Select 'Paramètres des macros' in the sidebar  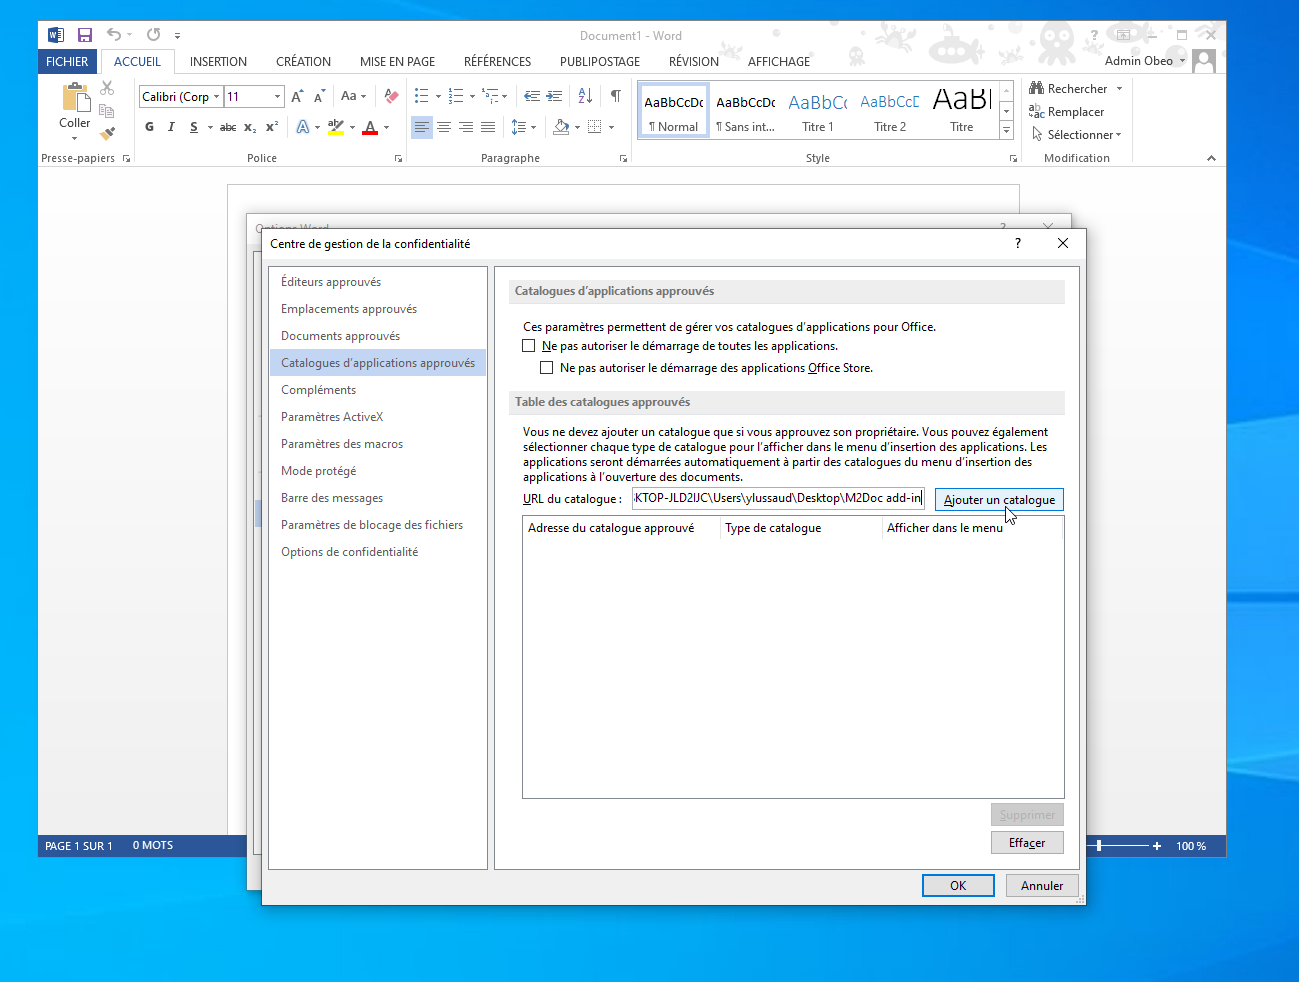tap(377, 444)
